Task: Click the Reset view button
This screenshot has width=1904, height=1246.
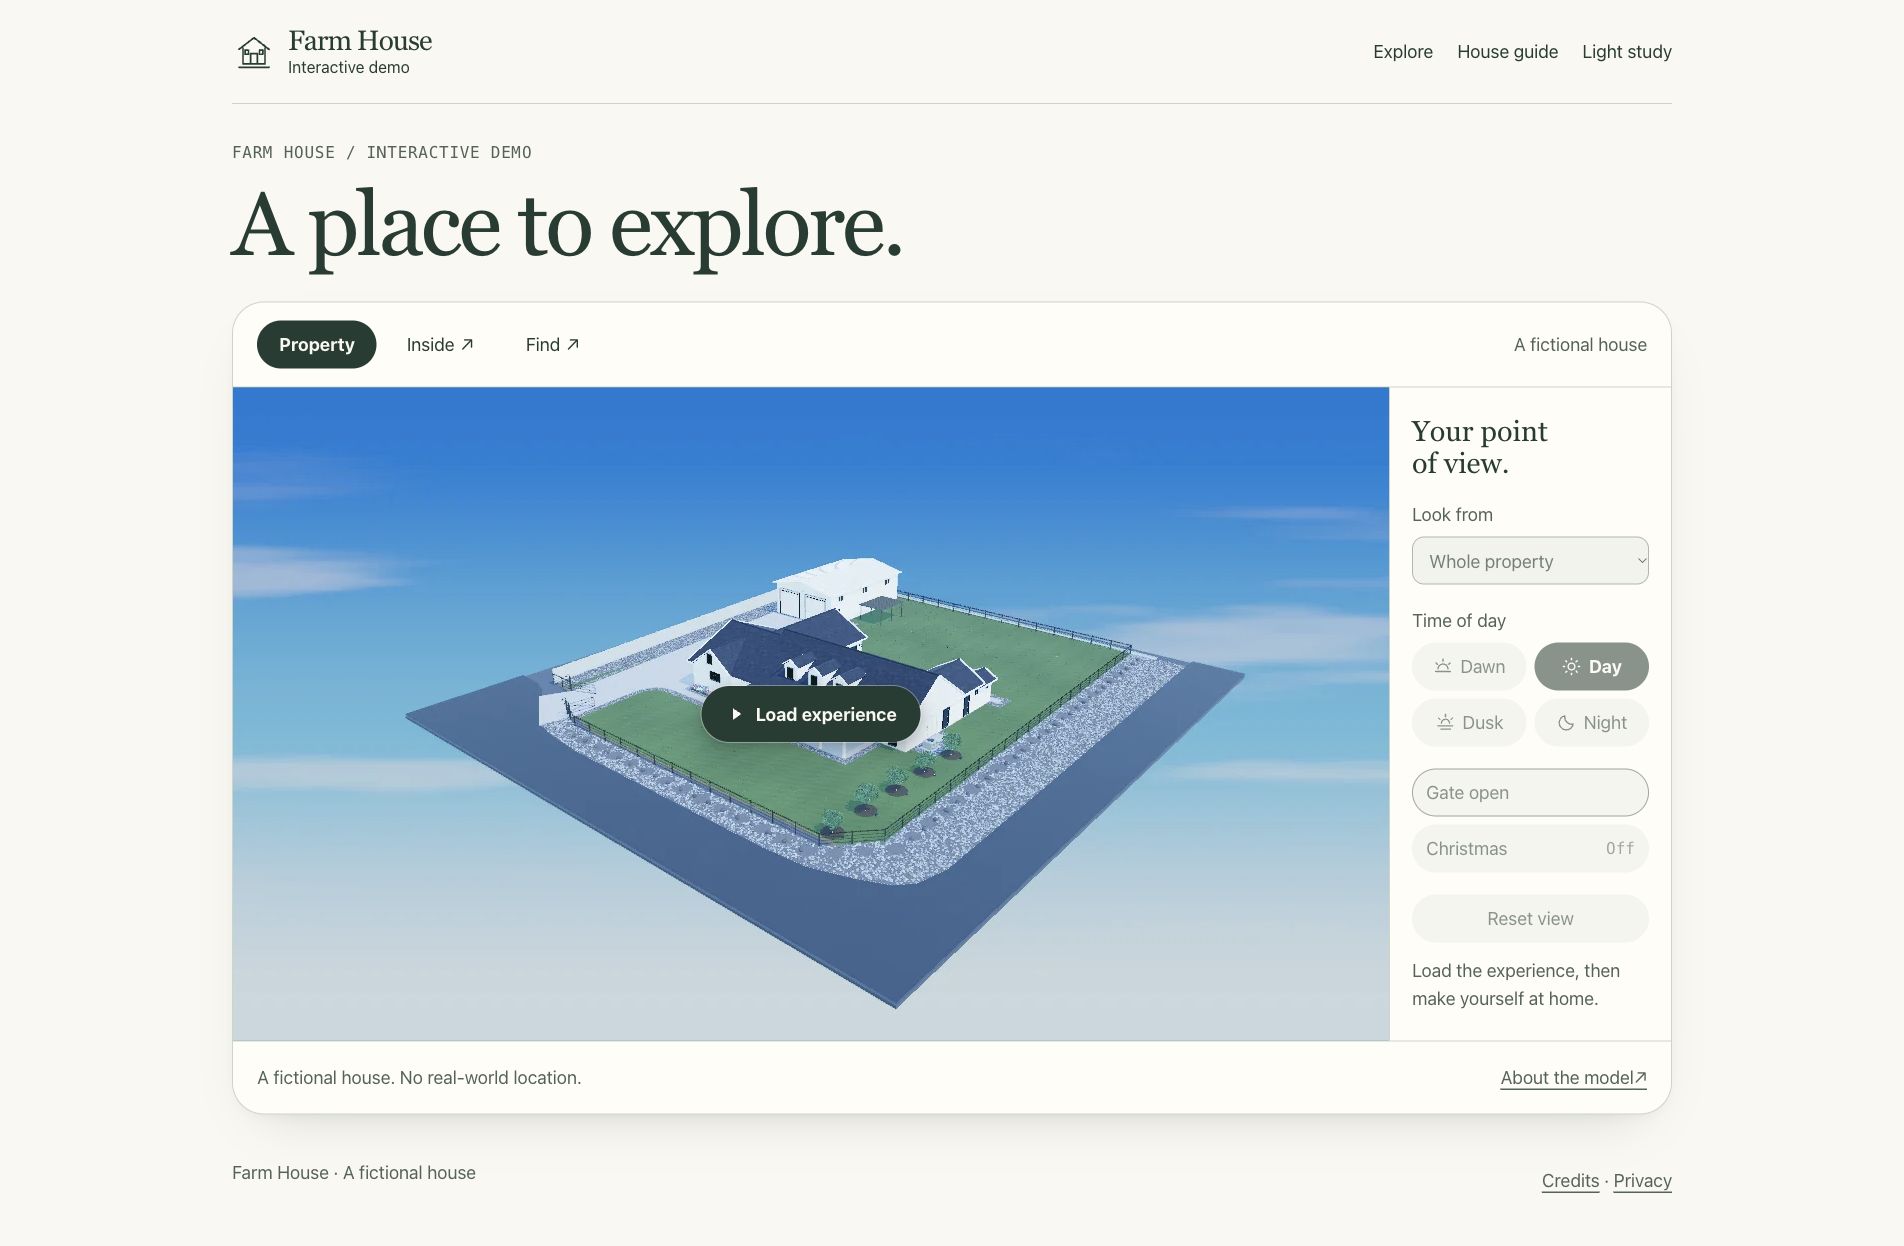Action: tap(1530, 918)
